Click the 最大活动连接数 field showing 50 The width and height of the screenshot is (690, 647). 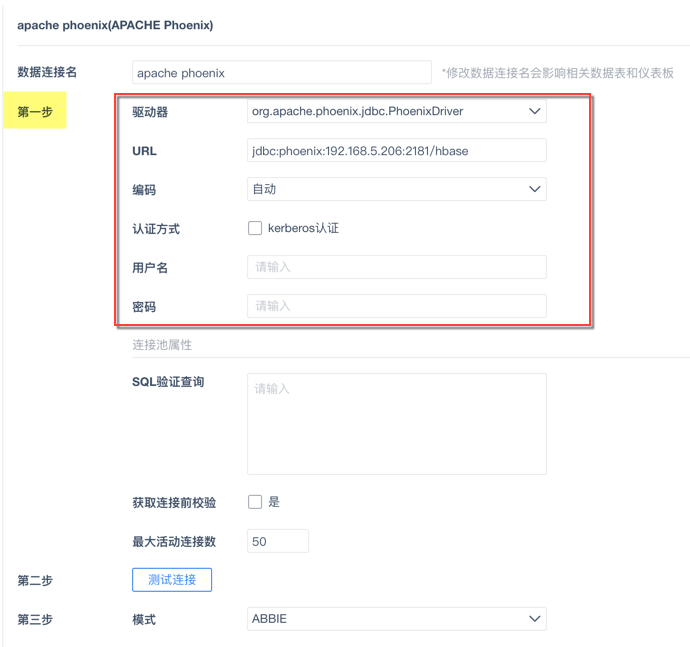(278, 541)
